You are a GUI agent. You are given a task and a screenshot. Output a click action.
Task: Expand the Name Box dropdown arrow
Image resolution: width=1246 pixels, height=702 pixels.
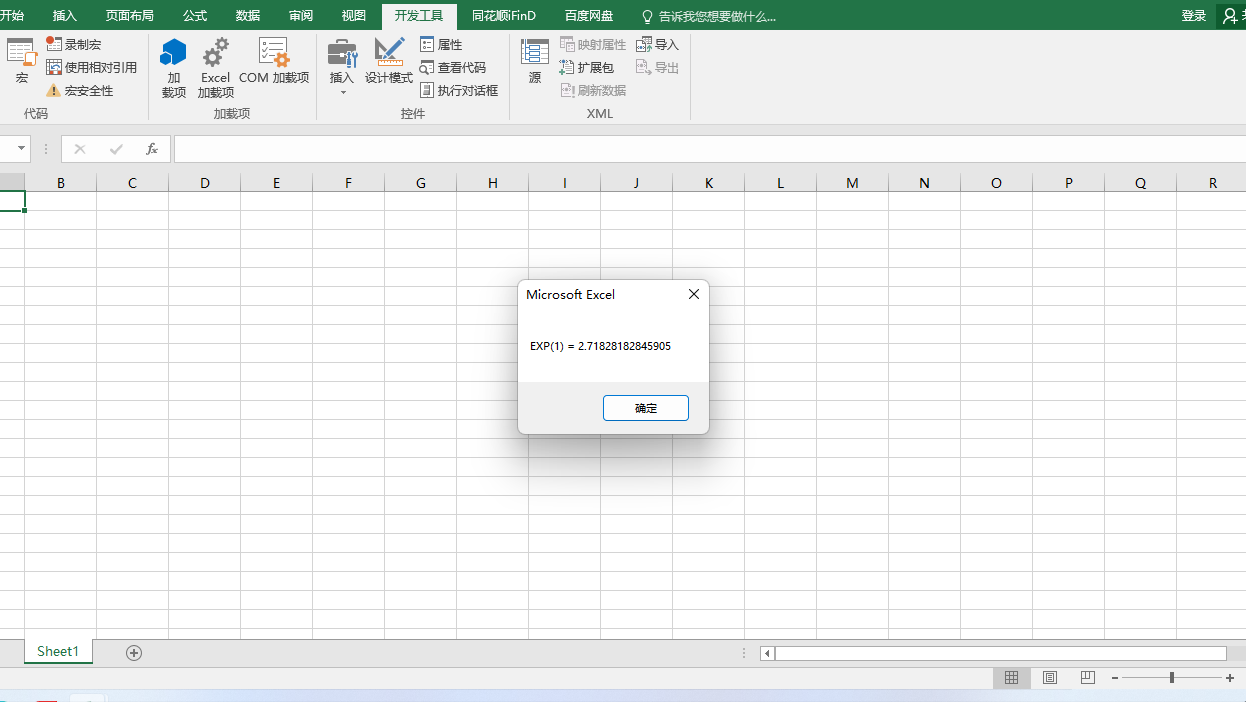(21, 149)
